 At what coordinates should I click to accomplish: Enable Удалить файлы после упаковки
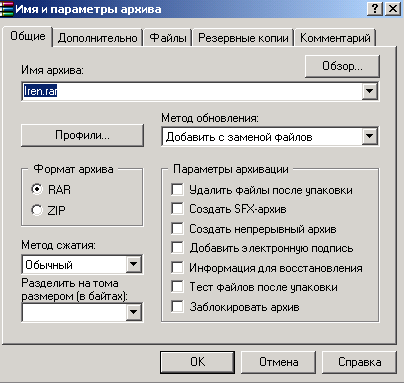(x=177, y=189)
